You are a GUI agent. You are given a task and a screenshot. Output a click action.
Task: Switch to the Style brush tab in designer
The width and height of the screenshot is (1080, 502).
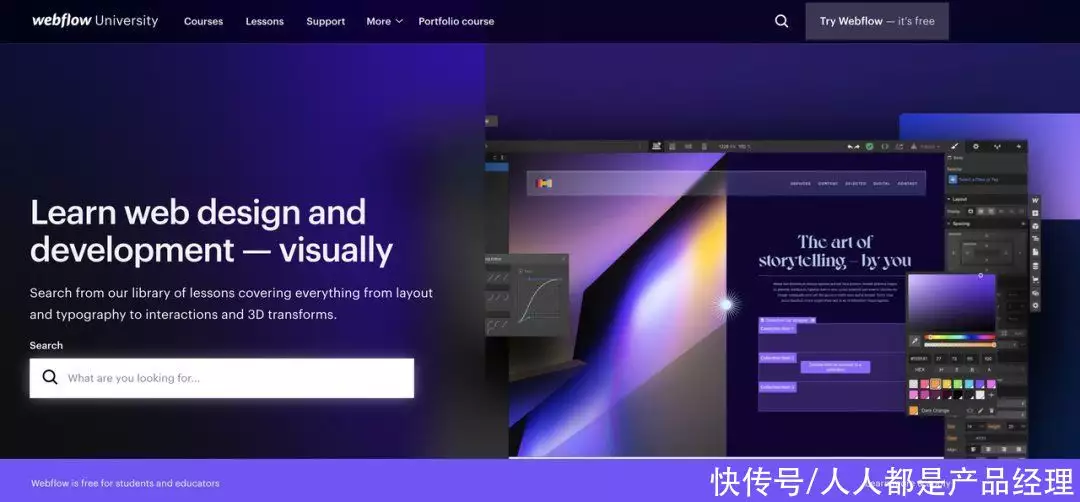coord(955,147)
